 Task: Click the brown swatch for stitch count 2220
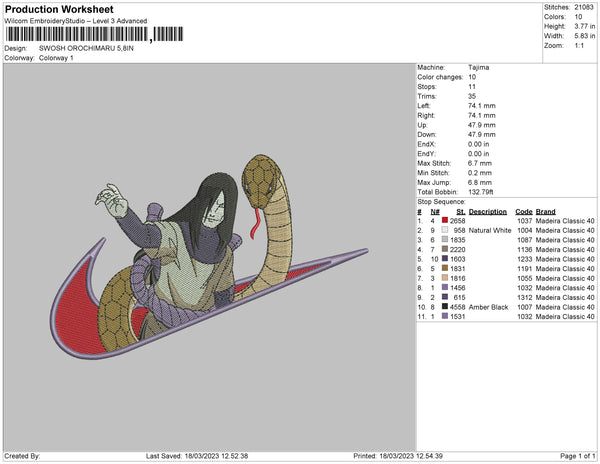point(445,249)
